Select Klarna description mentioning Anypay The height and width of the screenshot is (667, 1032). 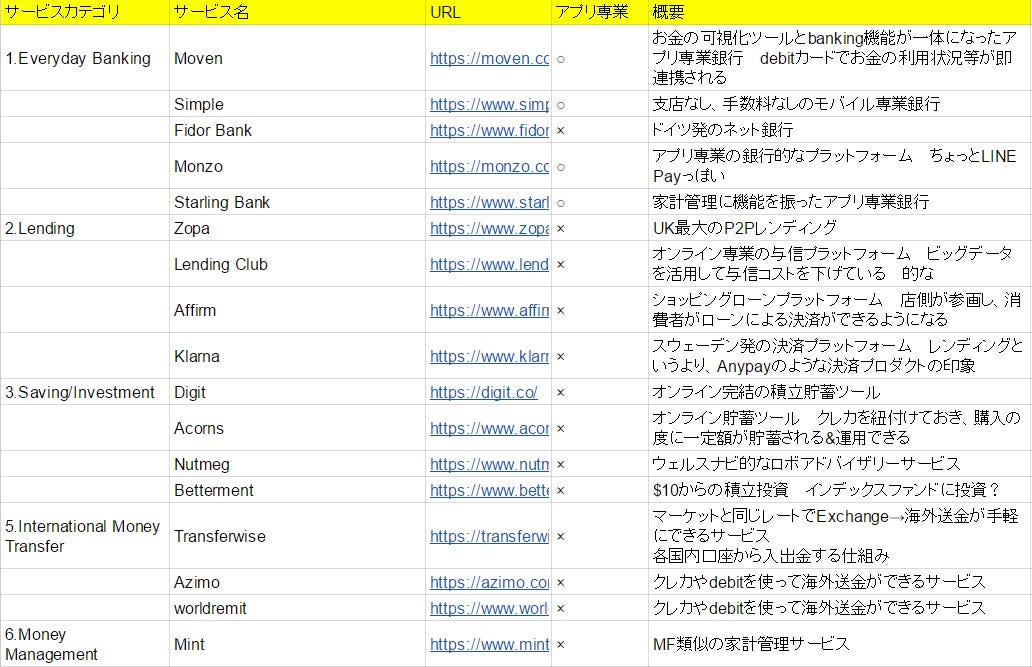coord(840,356)
